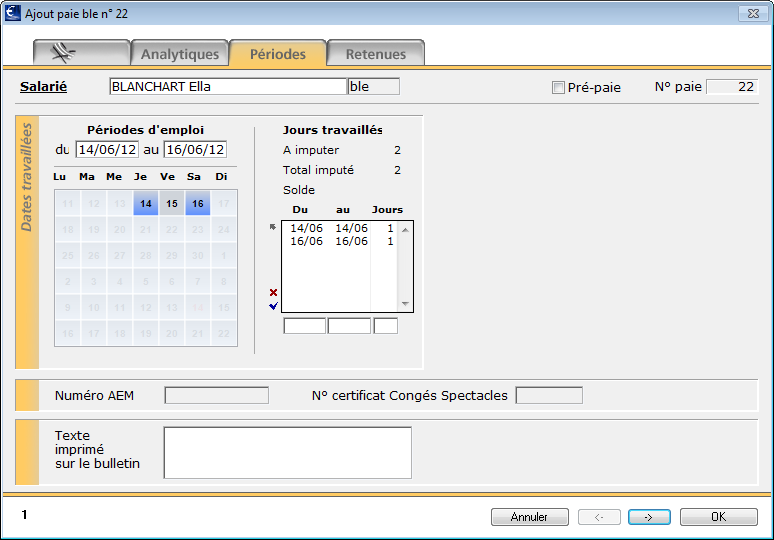Image resolution: width=774 pixels, height=540 pixels.
Task: Deselect calendar day 16
Action: [x=198, y=203]
